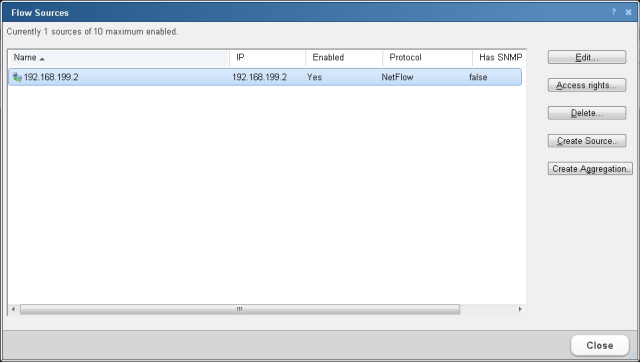640x362 pixels.
Task: Sort by the IP column header
Action: (x=267, y=58)
